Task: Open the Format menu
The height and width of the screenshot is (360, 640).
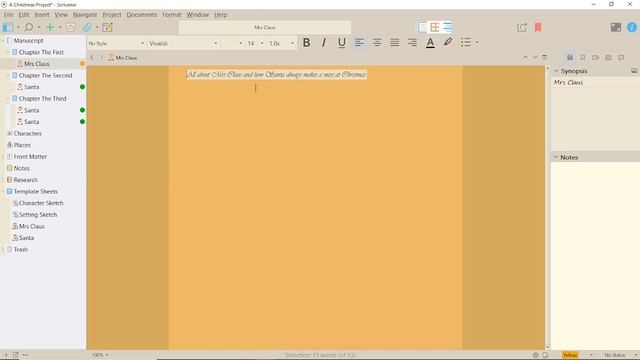Action: 171,15
